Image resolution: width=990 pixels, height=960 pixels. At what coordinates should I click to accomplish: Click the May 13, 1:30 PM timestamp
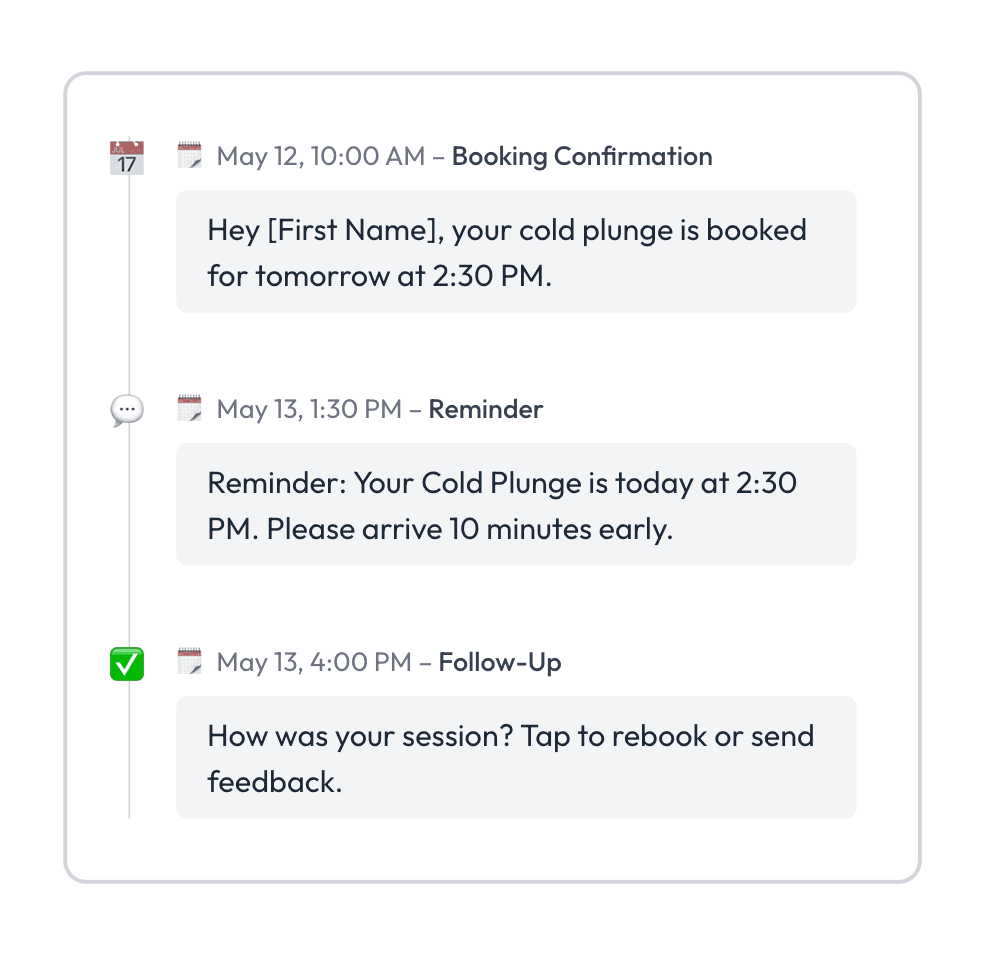click(x=309, y=410)
